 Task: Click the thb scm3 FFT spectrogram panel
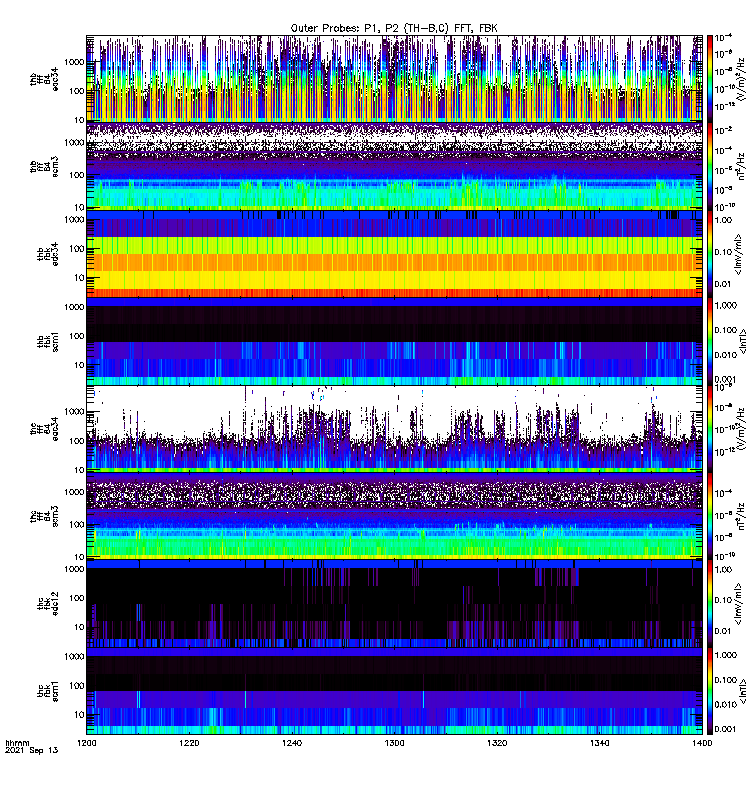tap(394, 166)
